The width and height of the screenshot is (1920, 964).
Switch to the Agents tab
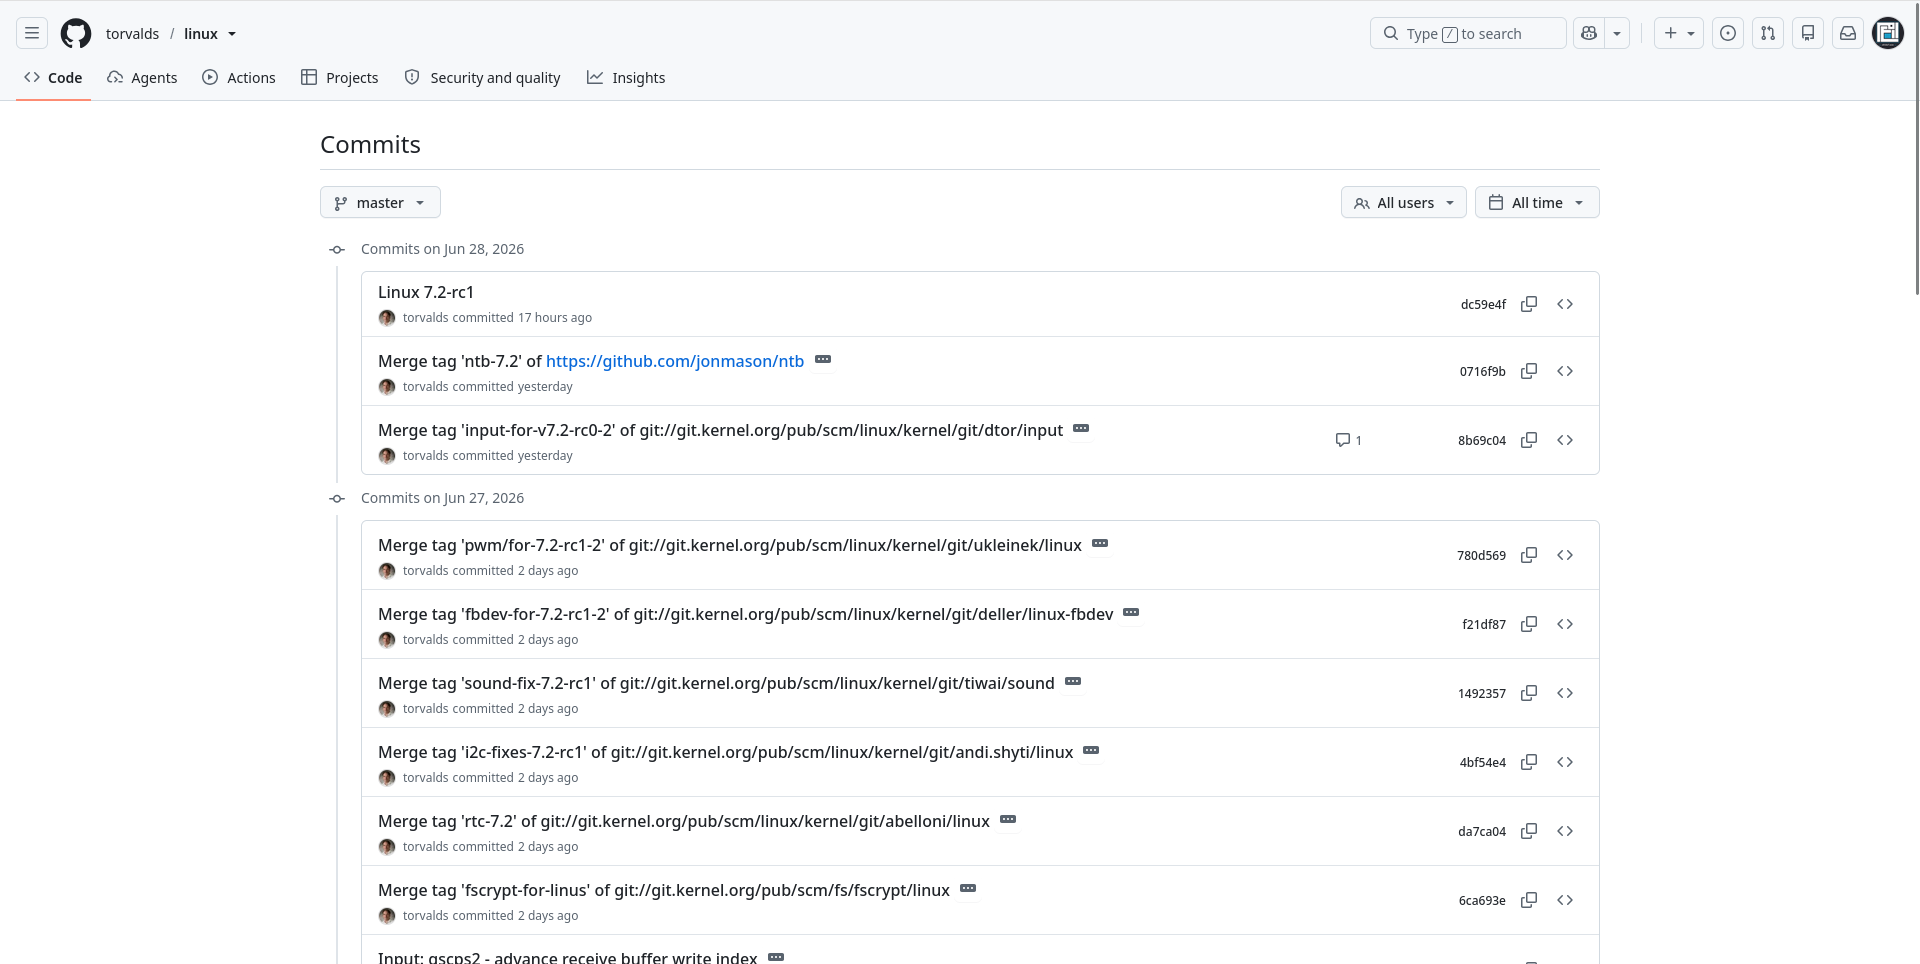(x=142, y=77)
